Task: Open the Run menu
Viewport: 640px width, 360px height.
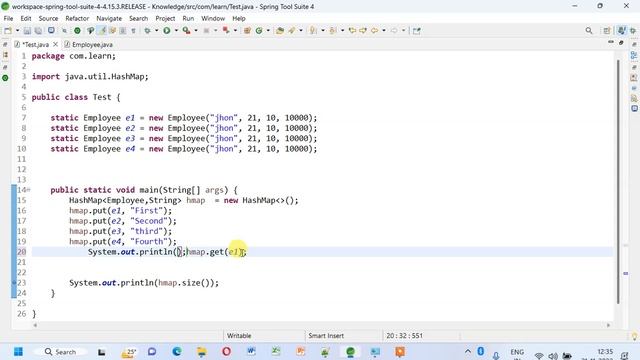Action: (x=188, y=18)
